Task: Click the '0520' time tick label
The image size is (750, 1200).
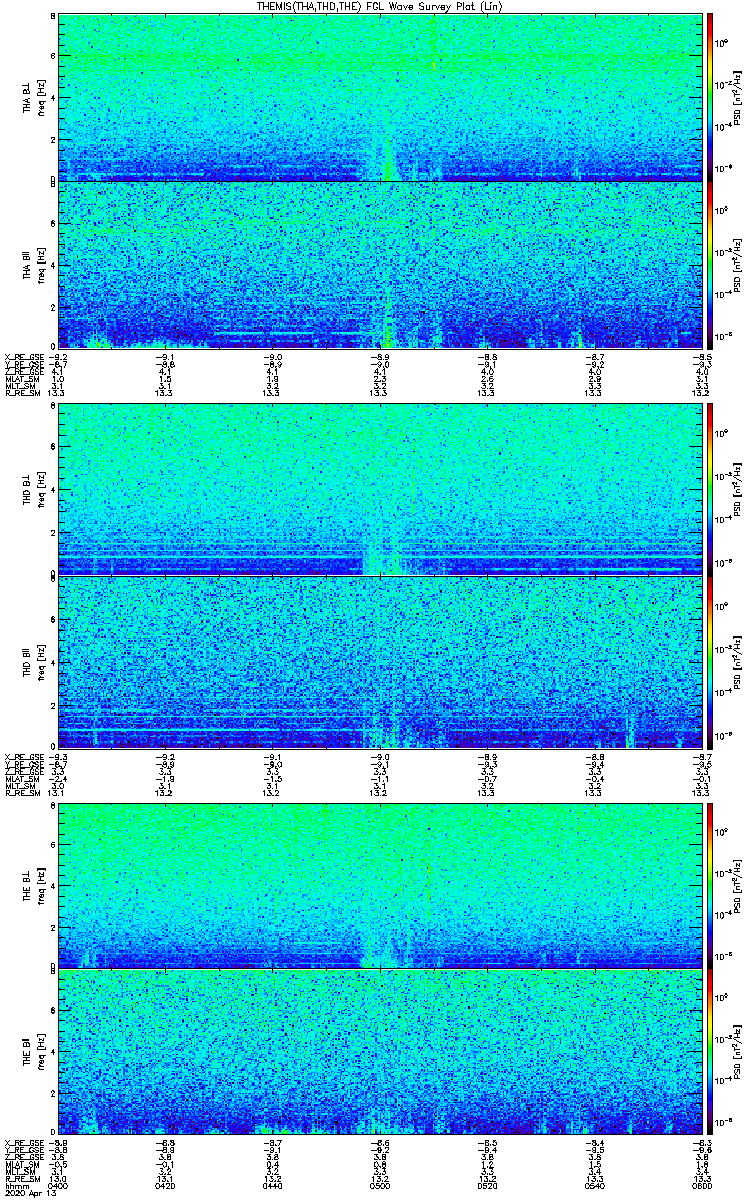Action: coord(488,1185)
